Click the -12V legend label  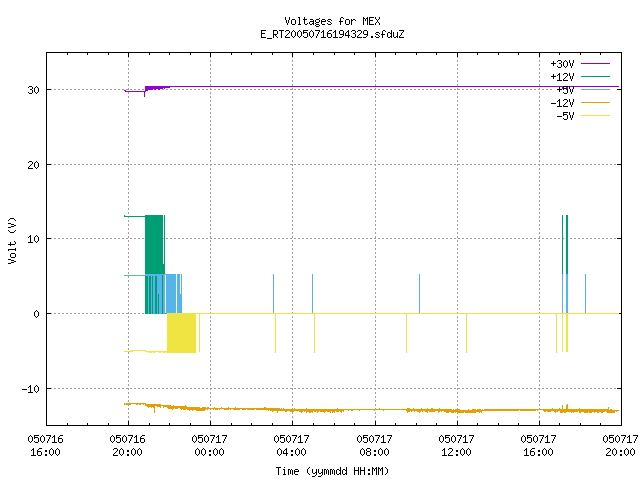pyautogui.click(x=562, y=103)
